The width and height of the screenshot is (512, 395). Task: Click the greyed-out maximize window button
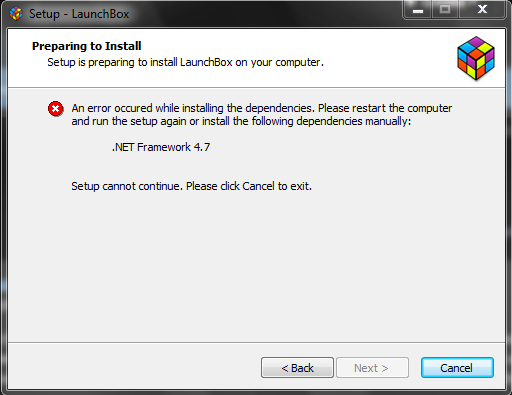(445, 10)
